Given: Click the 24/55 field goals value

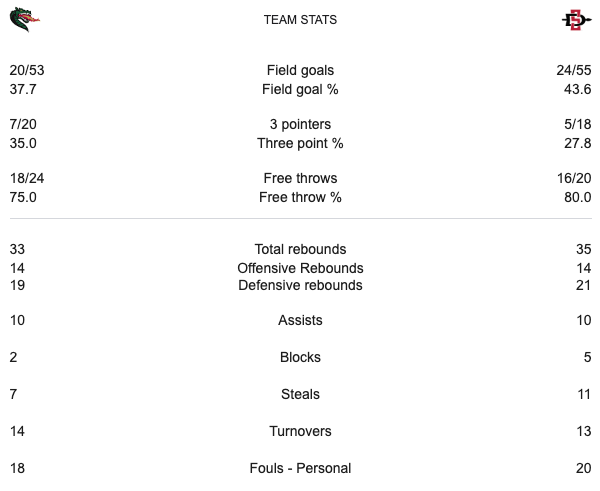Looking at the screenshot, I should pos(572,70).
